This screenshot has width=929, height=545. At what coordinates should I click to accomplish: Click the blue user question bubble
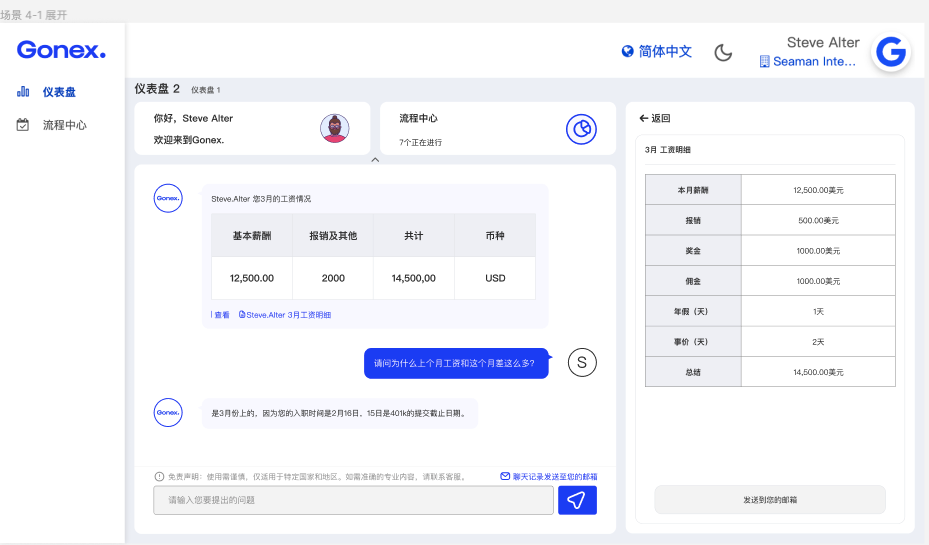click(x=456, y=363)
